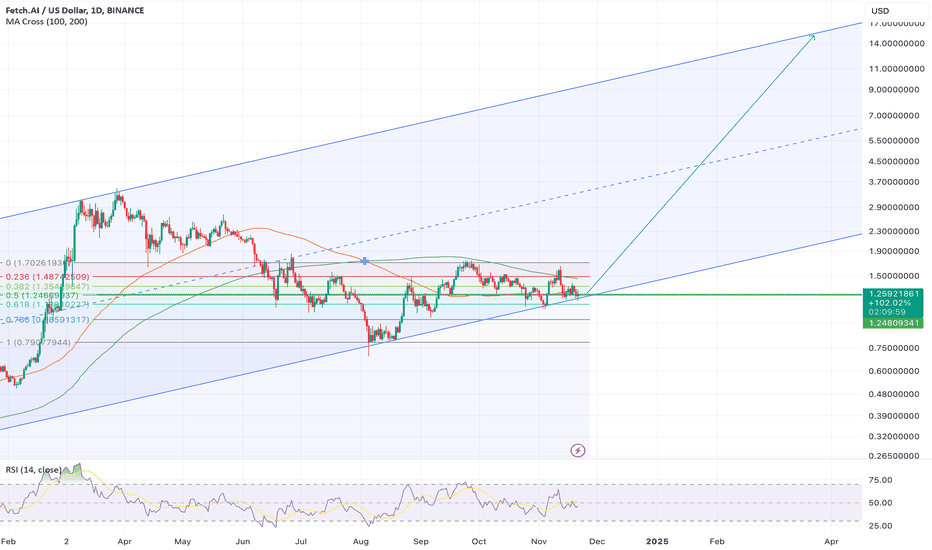
Task: Select the Fibonacci 1 (0.79077944) level label
Action: pyautogui.click(x=39, y=342)
